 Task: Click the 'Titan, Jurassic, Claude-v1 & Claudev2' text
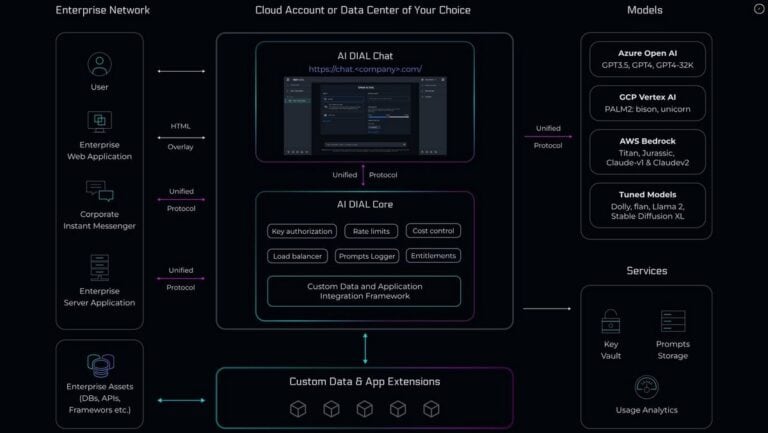coord(648,158)
